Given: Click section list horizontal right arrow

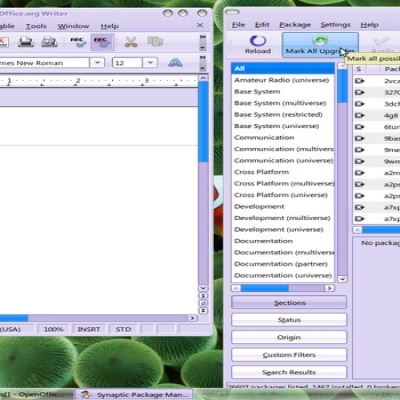Looking at the screenshot, I should pyautogui.click(x=330, y=288).
